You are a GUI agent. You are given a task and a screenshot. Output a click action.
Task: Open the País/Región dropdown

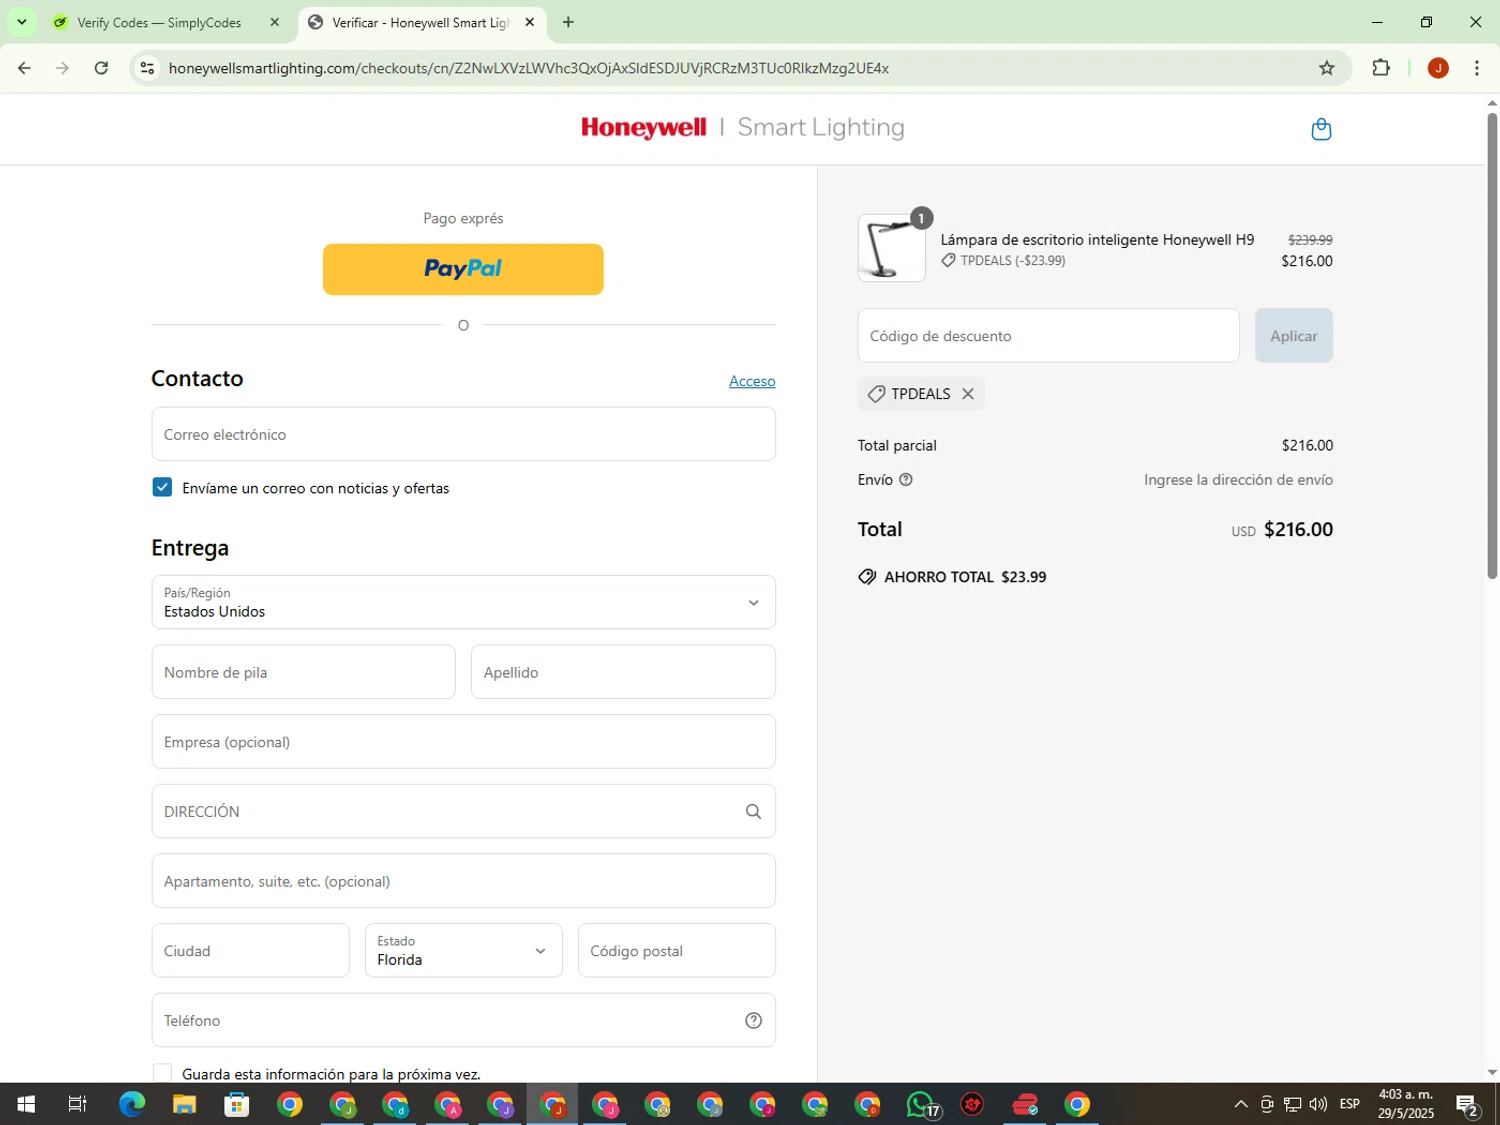click(x=463, y=602)
